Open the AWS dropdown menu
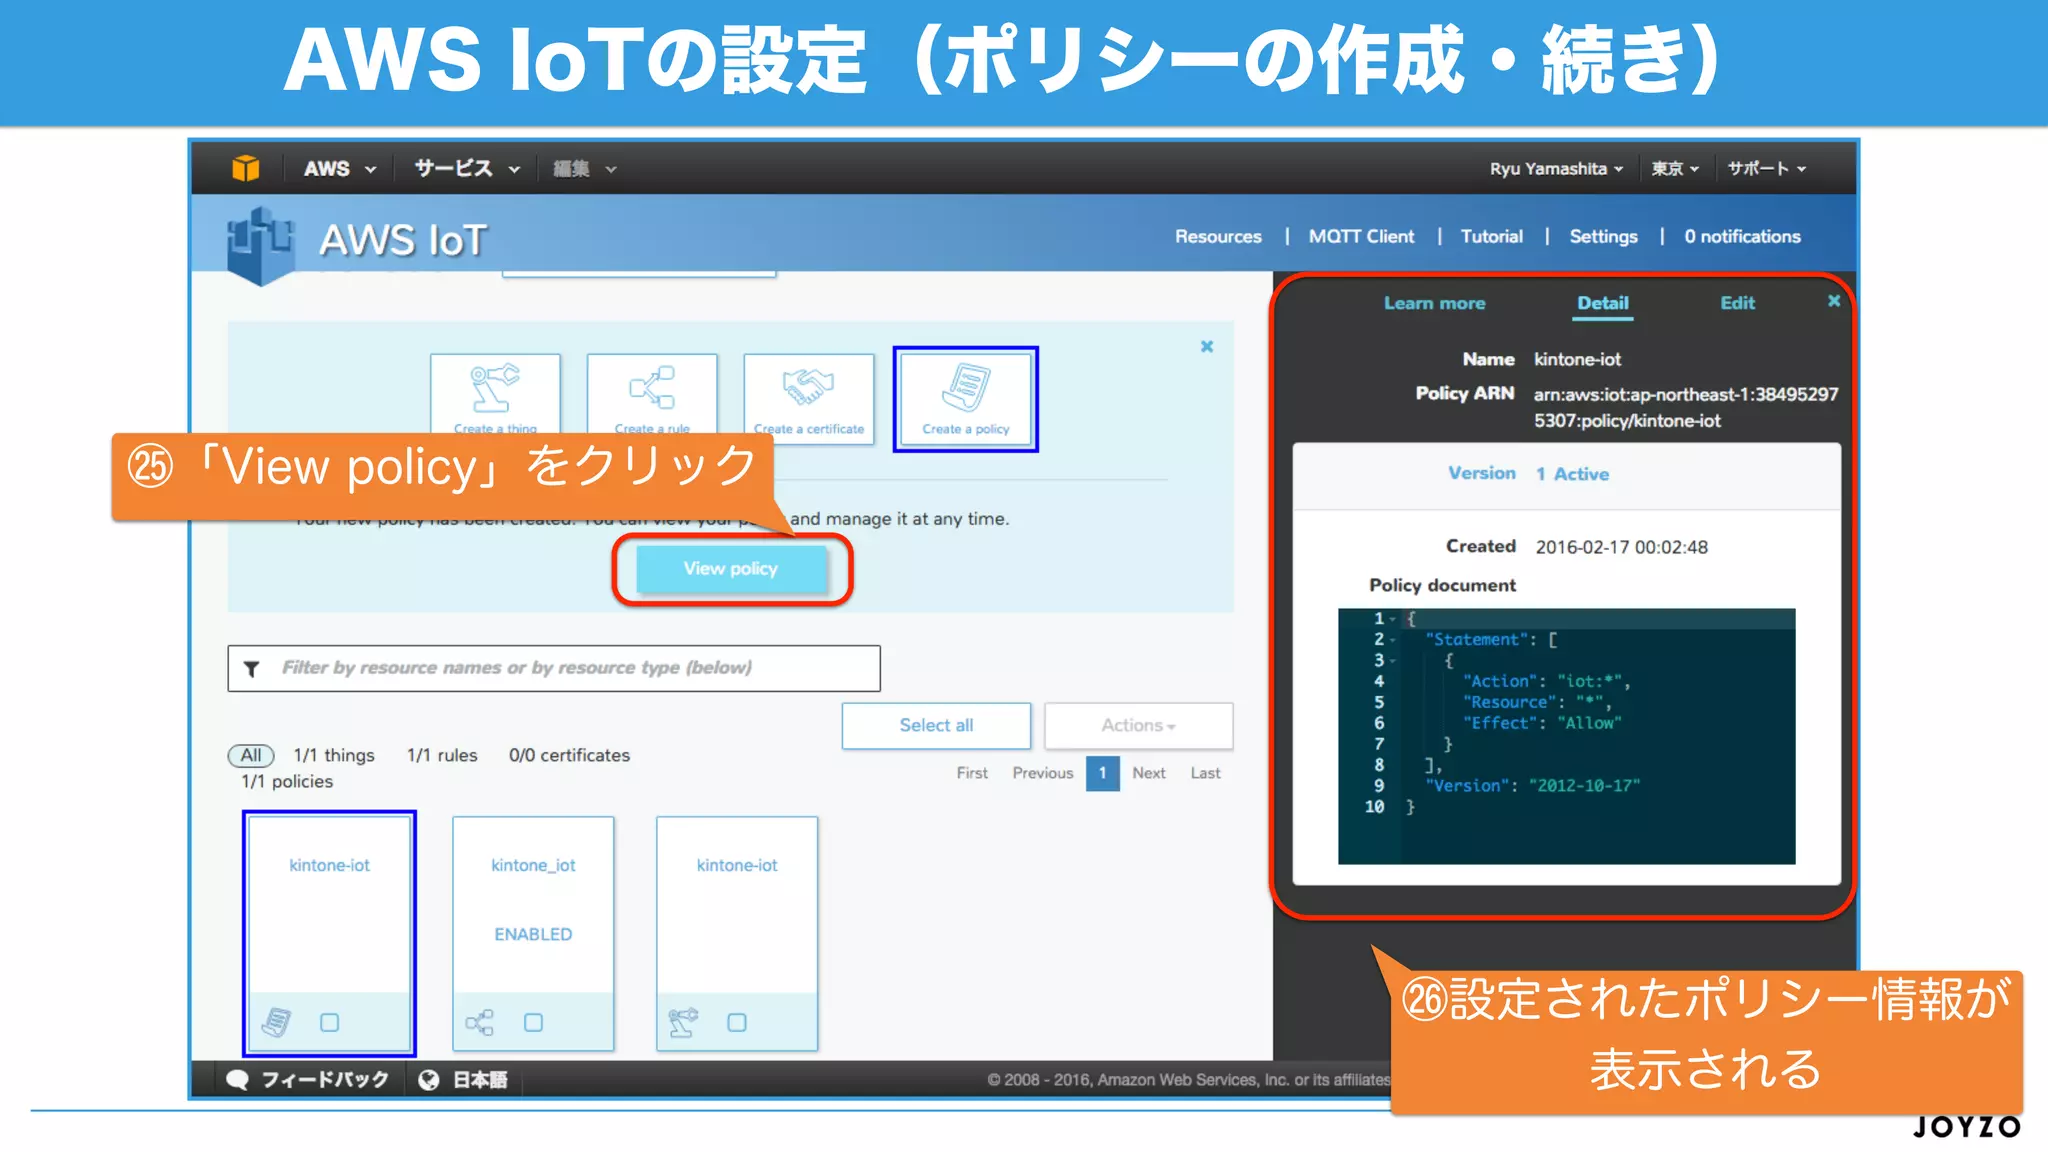Screen dimensions: 2048x1152 click(x=340, y=169)
